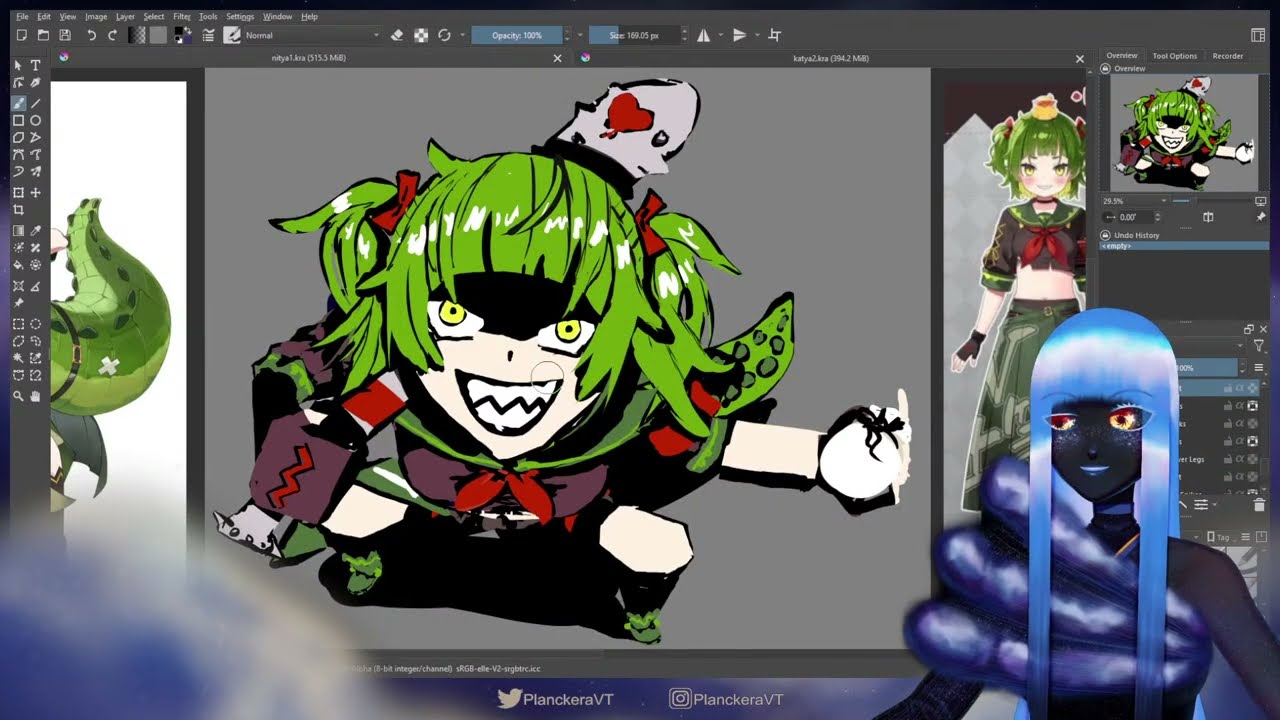This screenshot has height=720, width=1280.
Task: Open the File menu
Action: coord(22,17)
